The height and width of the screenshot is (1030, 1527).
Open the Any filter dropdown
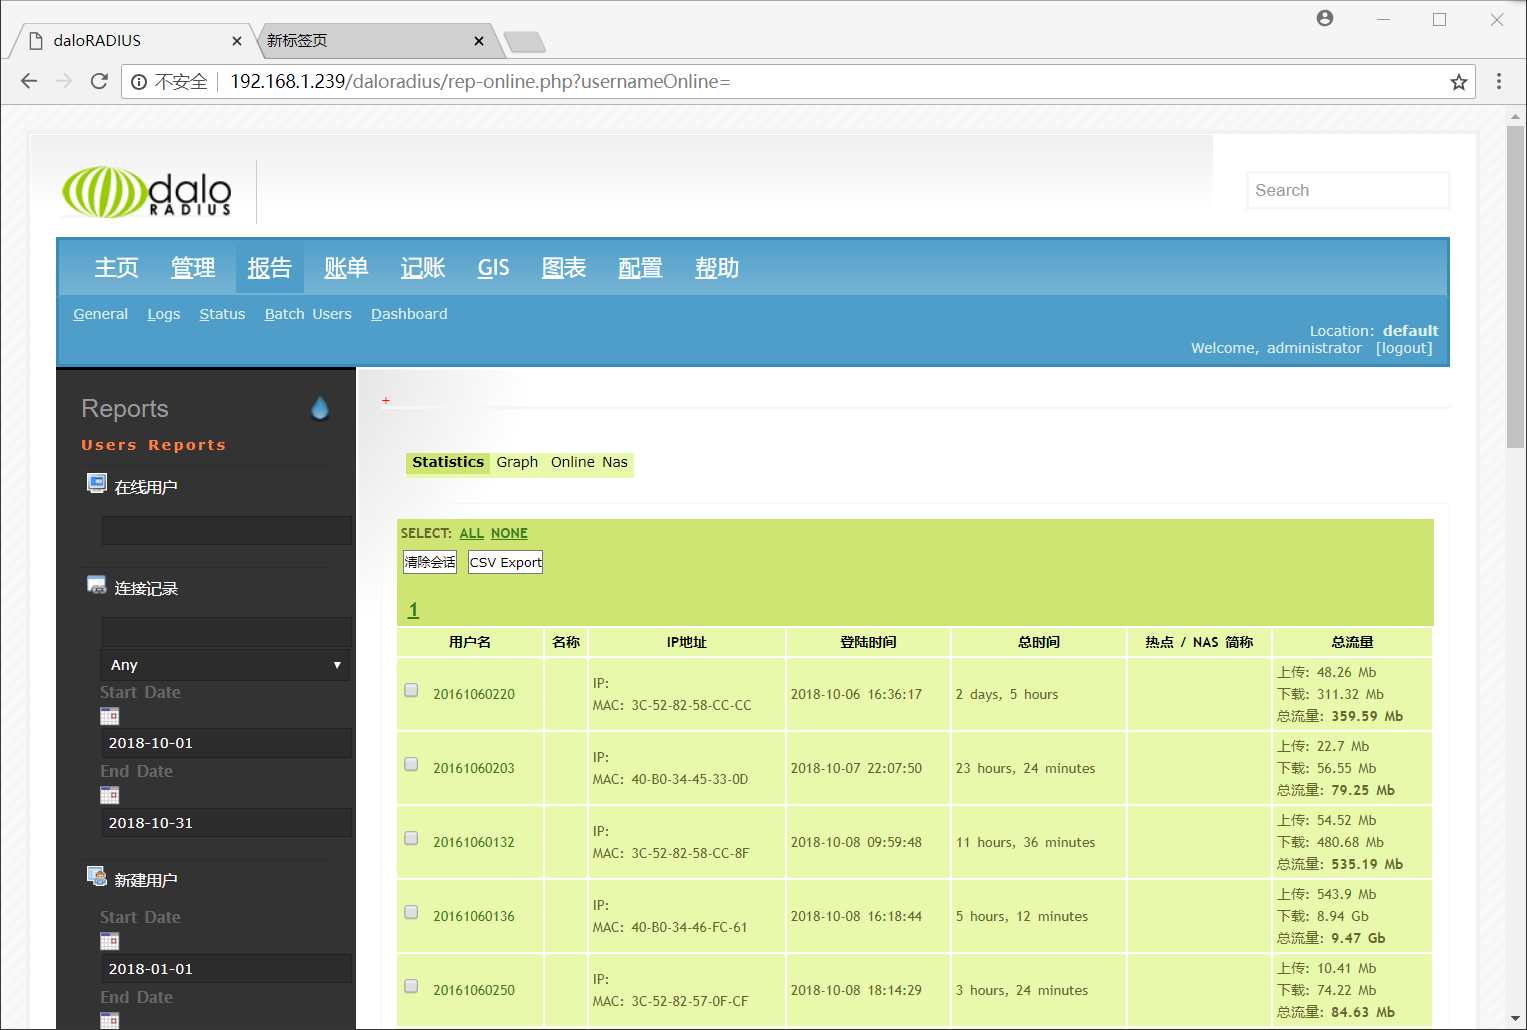[224, 664]
